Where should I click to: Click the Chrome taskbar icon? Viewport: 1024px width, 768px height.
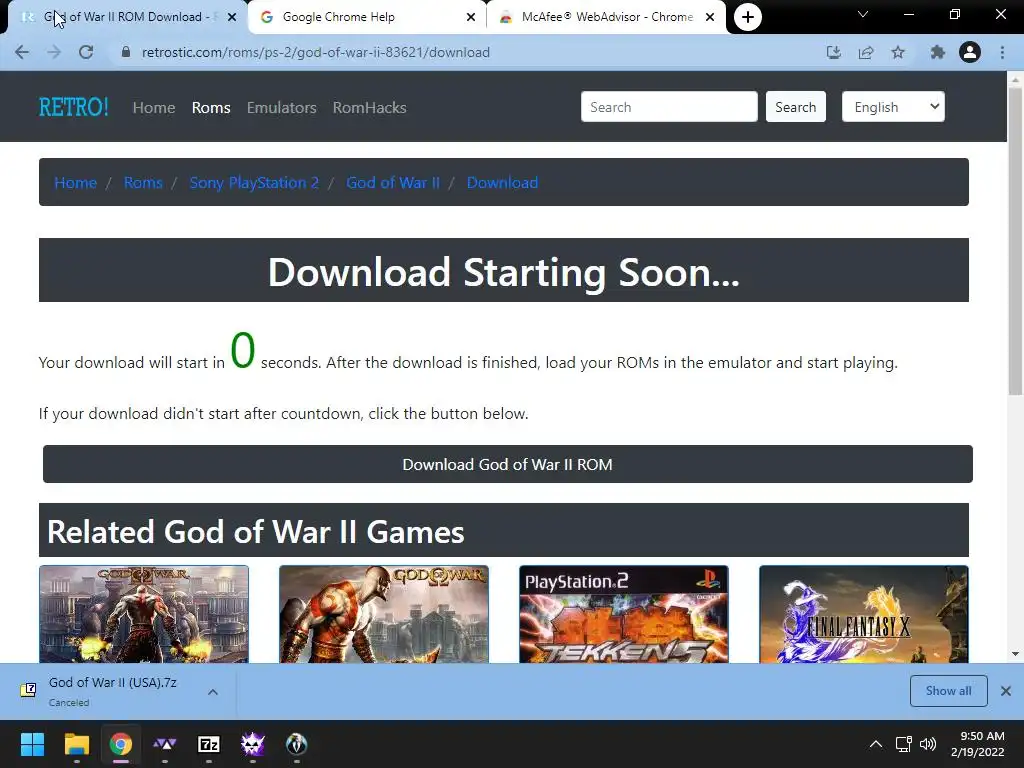[x=120, y=744]
